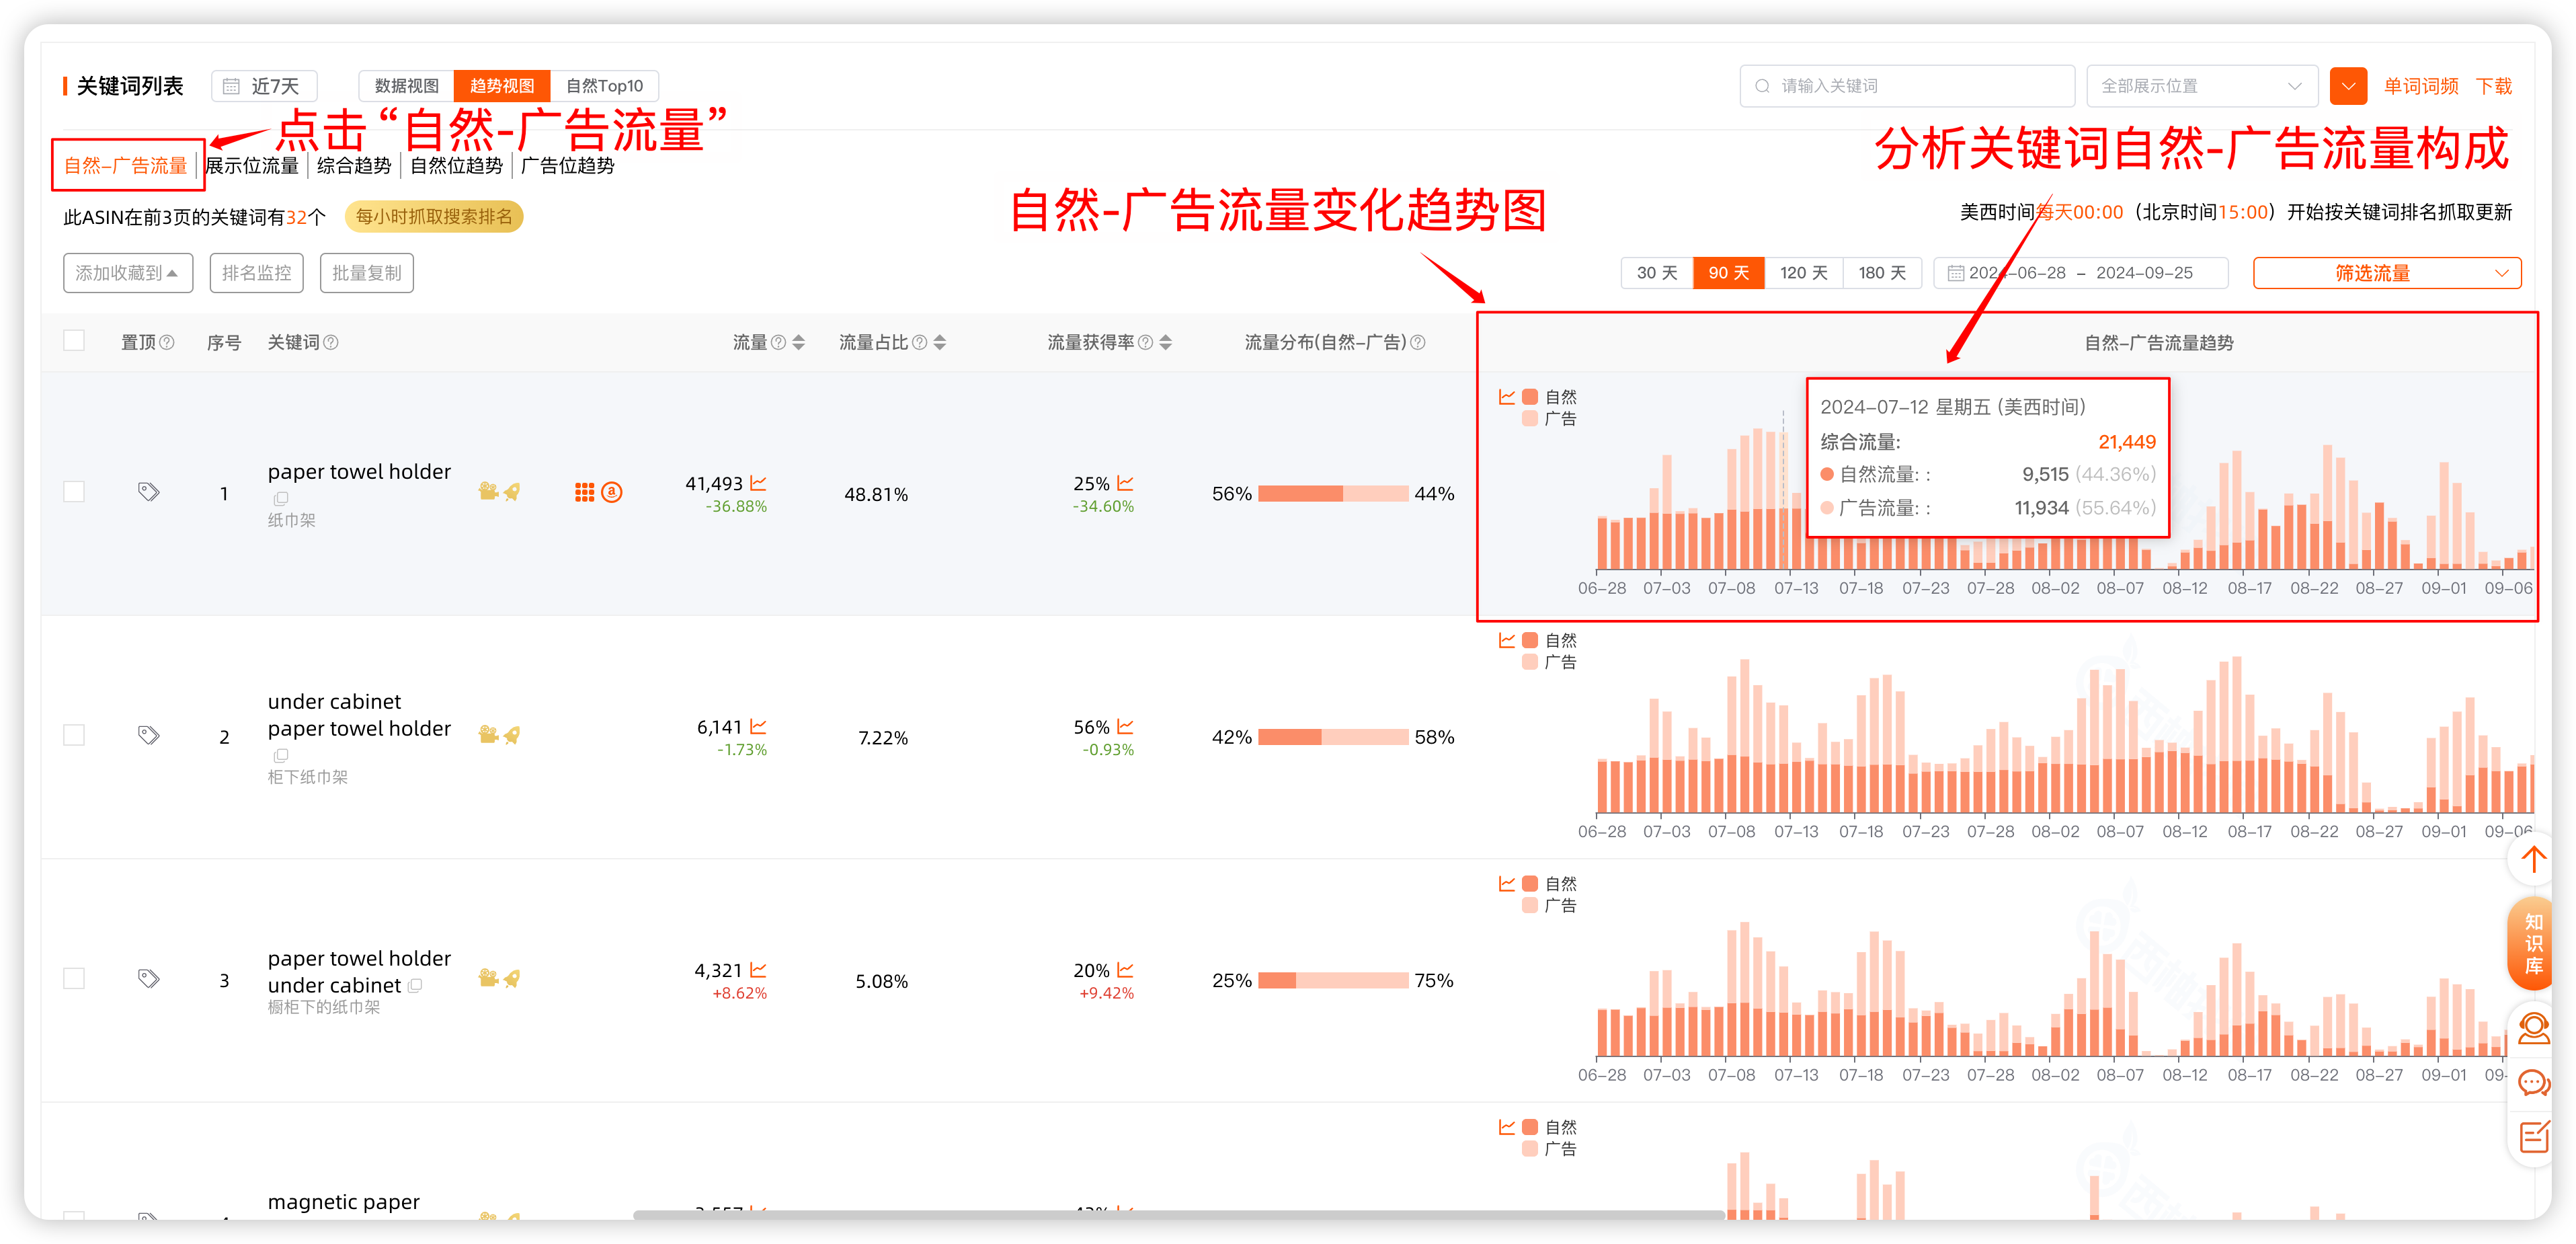Screen dimensions: 2576x1244
Task: Click the note edit icon on right sidebar
Action: [x=2533, y=1138]
